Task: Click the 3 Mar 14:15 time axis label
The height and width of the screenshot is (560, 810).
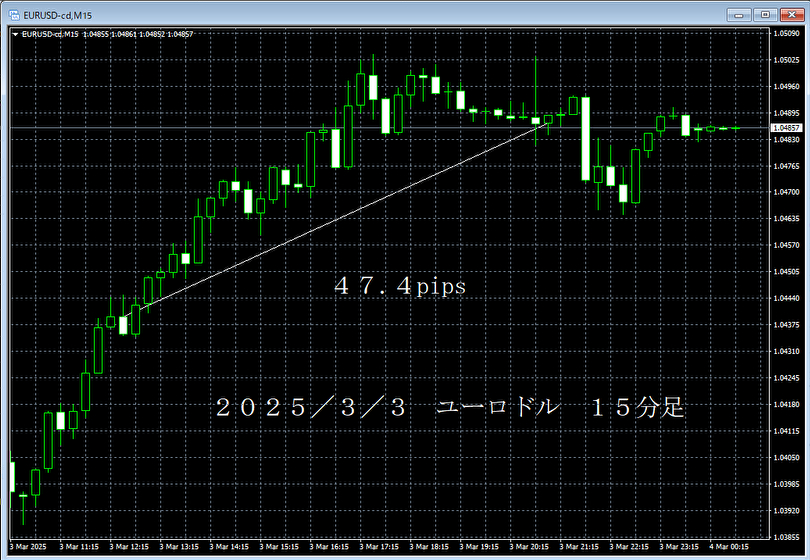Action: 229,547
